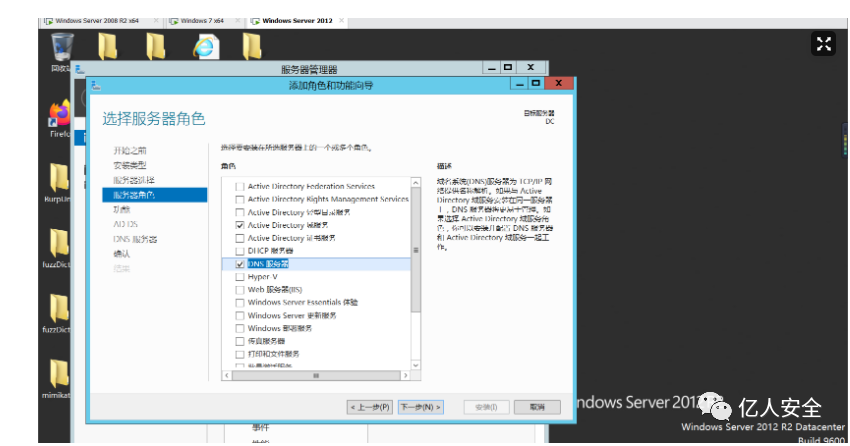Image resolution: width=850 pixels, height=446 pixels.
Task: Click the horizontal scrollbar thumb under roles
Action: 316,376
